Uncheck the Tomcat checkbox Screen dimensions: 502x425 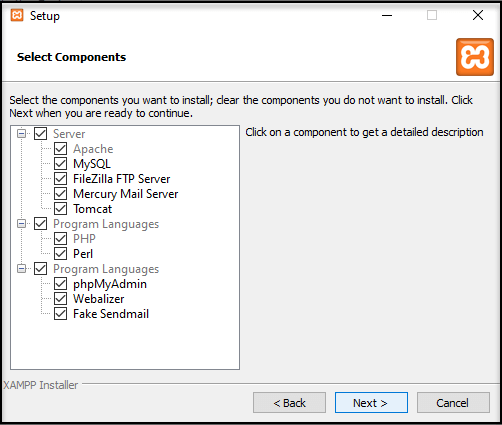tap(60, 209)
